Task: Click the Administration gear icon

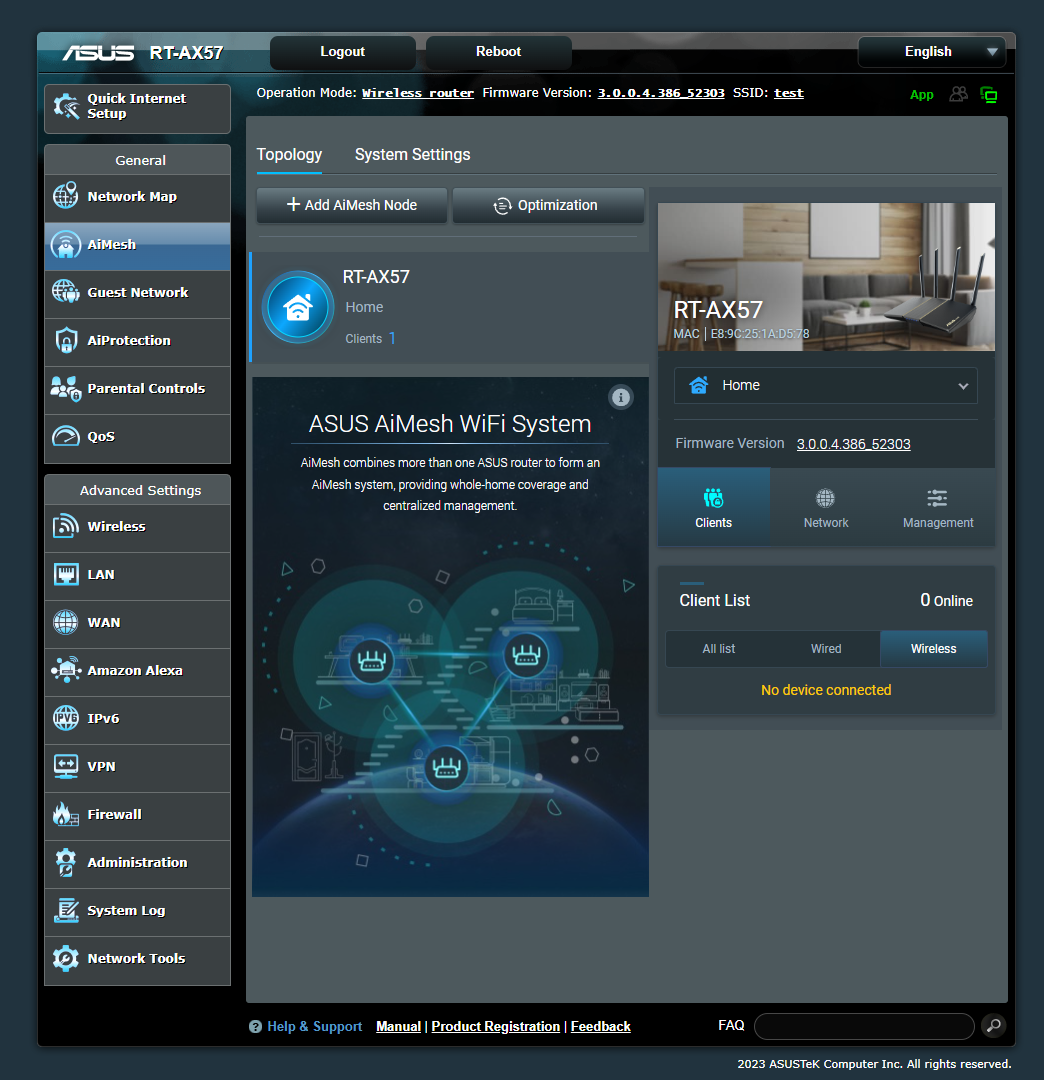Action: pyautogui.click(x=66, y=862)
